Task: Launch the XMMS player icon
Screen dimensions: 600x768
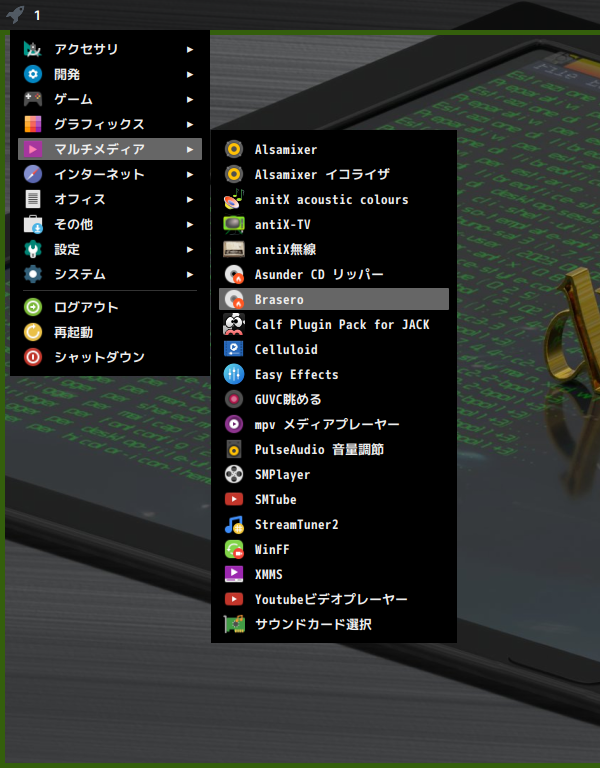Action: tap(234, 574)
